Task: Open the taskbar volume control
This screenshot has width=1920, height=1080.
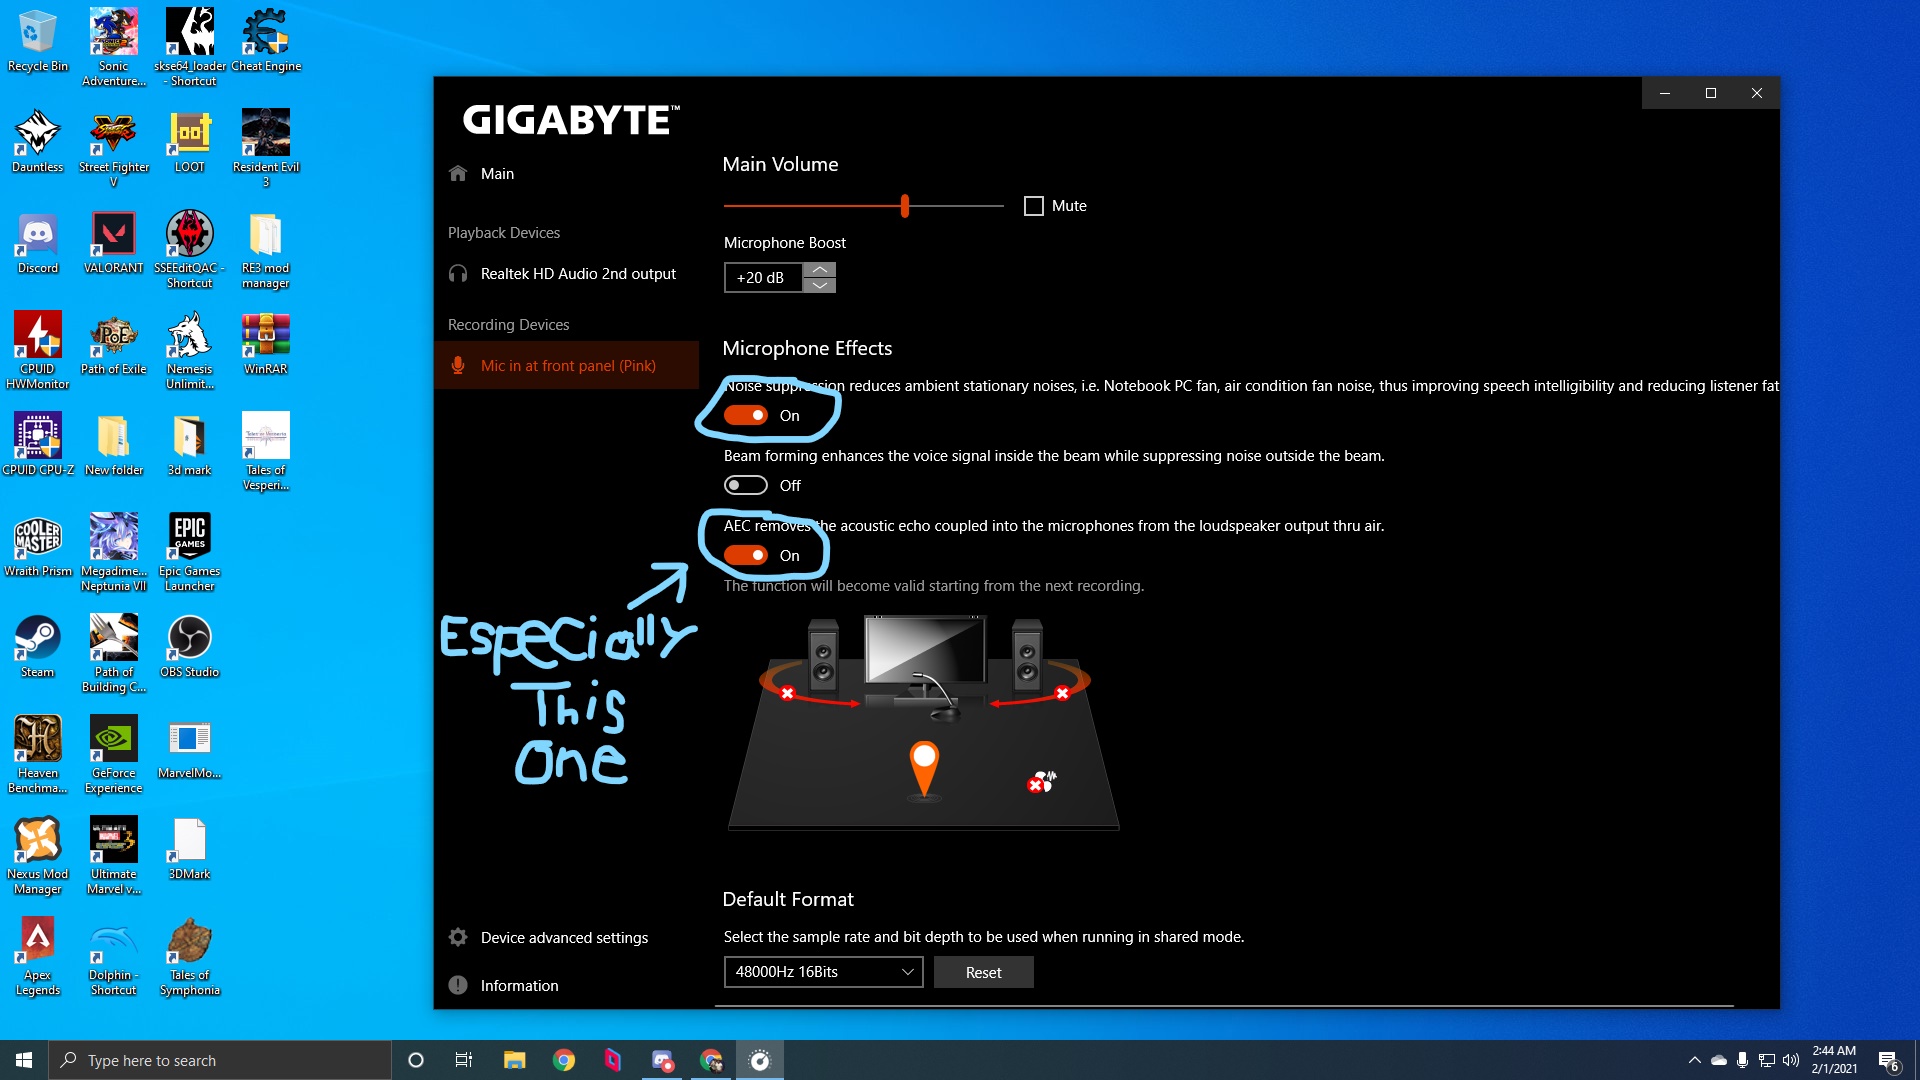Action: tap(1791, 1060)
